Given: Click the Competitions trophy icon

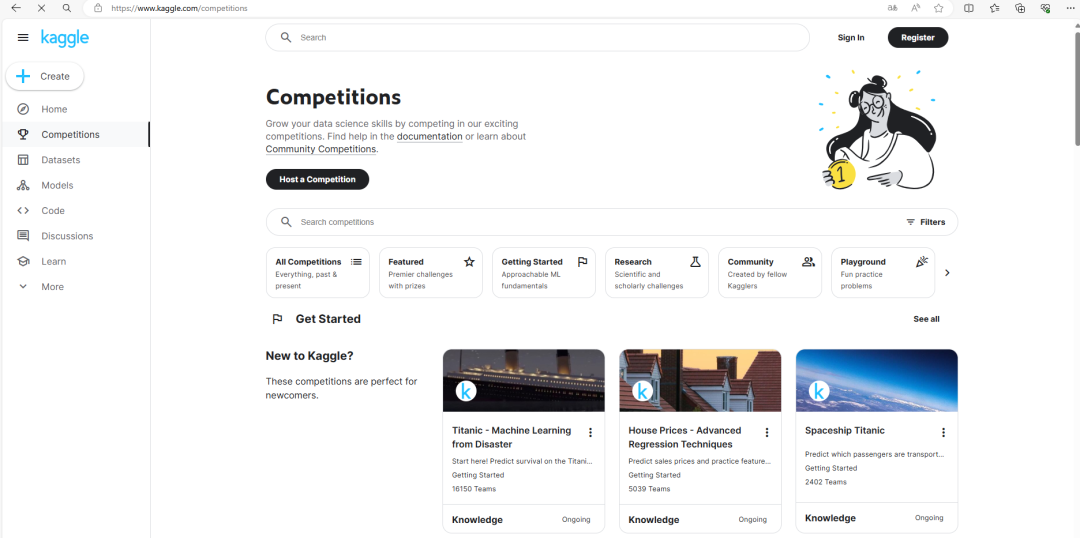Looking at the screenshot, I should (x=23, y=134).
